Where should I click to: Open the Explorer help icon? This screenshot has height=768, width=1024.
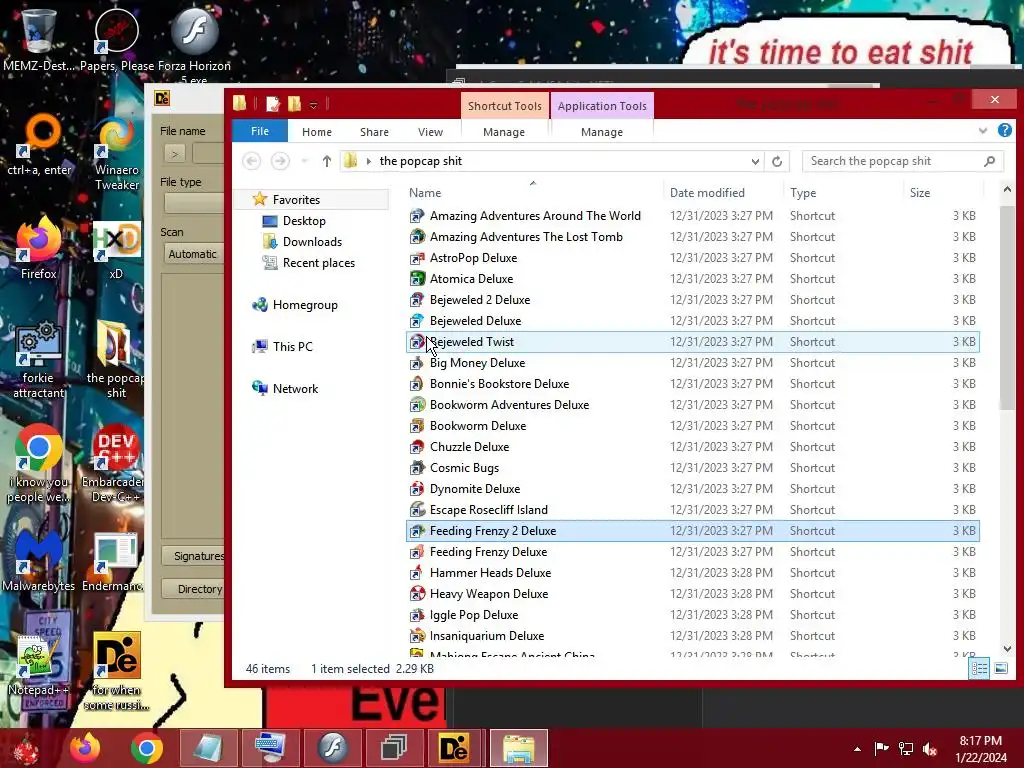[1004, 131]
